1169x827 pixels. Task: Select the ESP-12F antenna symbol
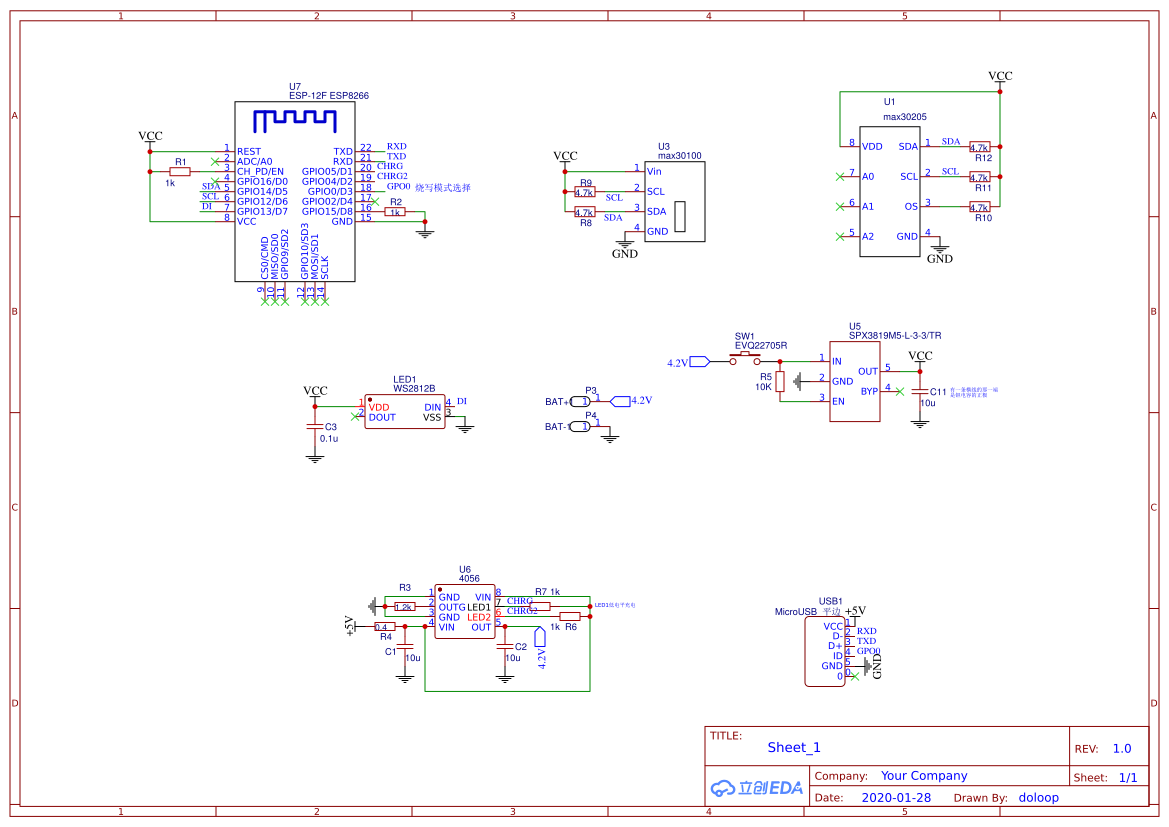point(294,121)
